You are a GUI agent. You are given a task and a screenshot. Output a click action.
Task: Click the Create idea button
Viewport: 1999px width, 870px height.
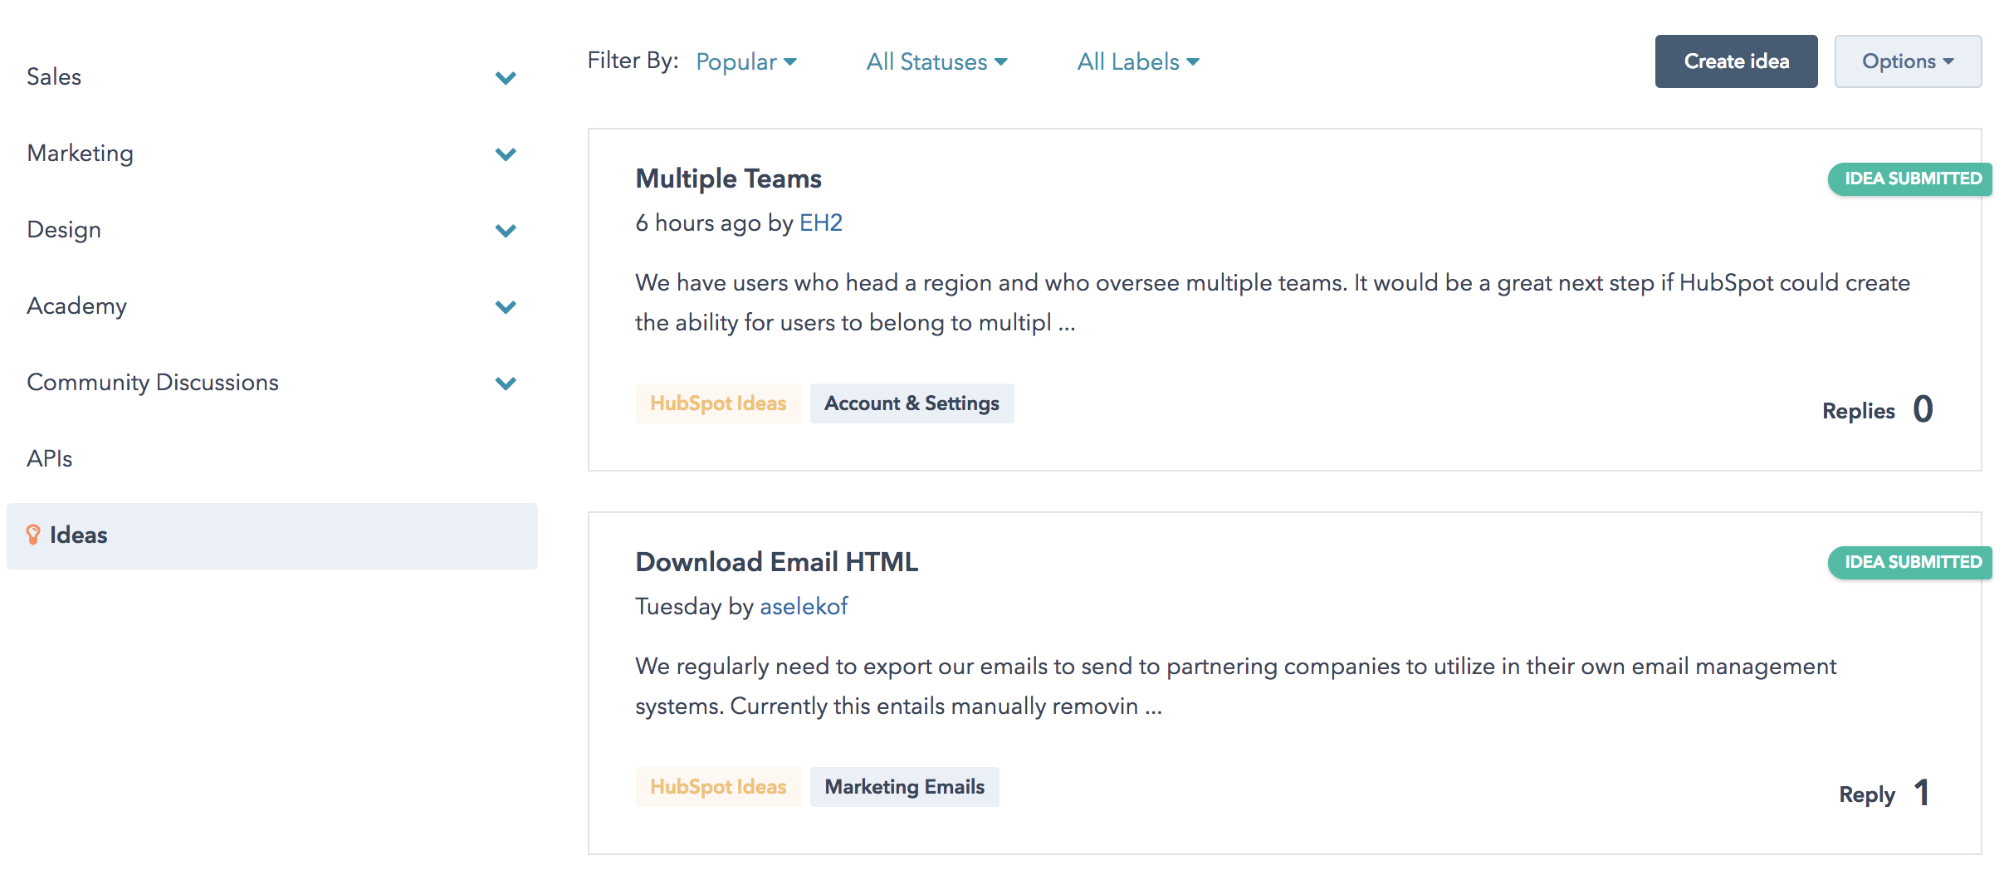pyautogui.click(x=1735, y=62)
